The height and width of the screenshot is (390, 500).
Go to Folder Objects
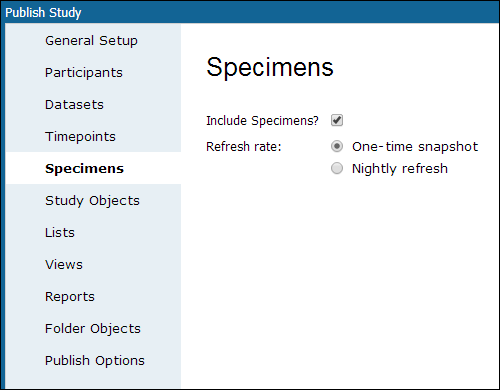93,329
